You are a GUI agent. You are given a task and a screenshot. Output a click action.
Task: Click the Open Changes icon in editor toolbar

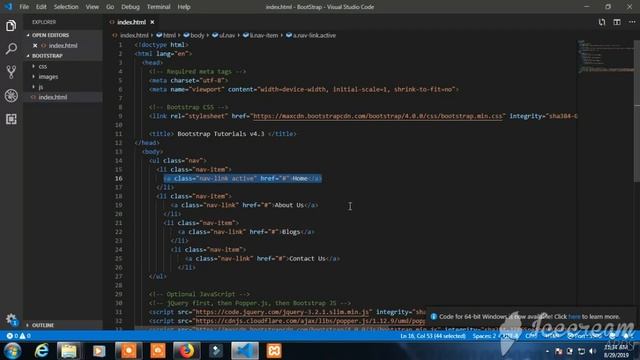pyautogui.click(x=602, y=22)
